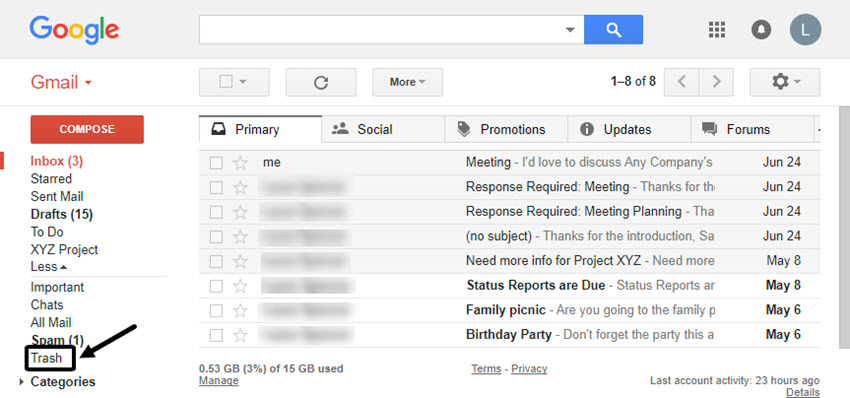The height and width of the screenshot is (398, 850).
Task: Open the notifications bell
Action: point(761,29)
